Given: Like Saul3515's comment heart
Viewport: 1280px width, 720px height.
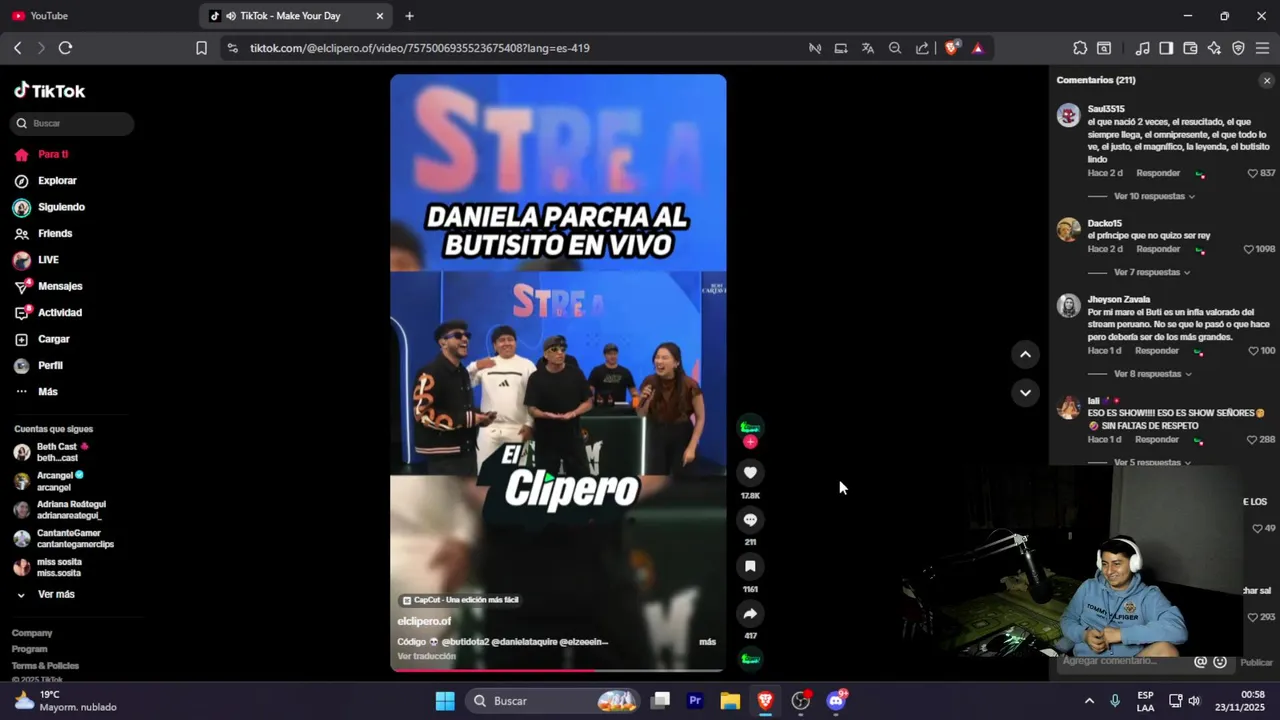Looking at the screenshot, I should click(x=1252, y=173).
